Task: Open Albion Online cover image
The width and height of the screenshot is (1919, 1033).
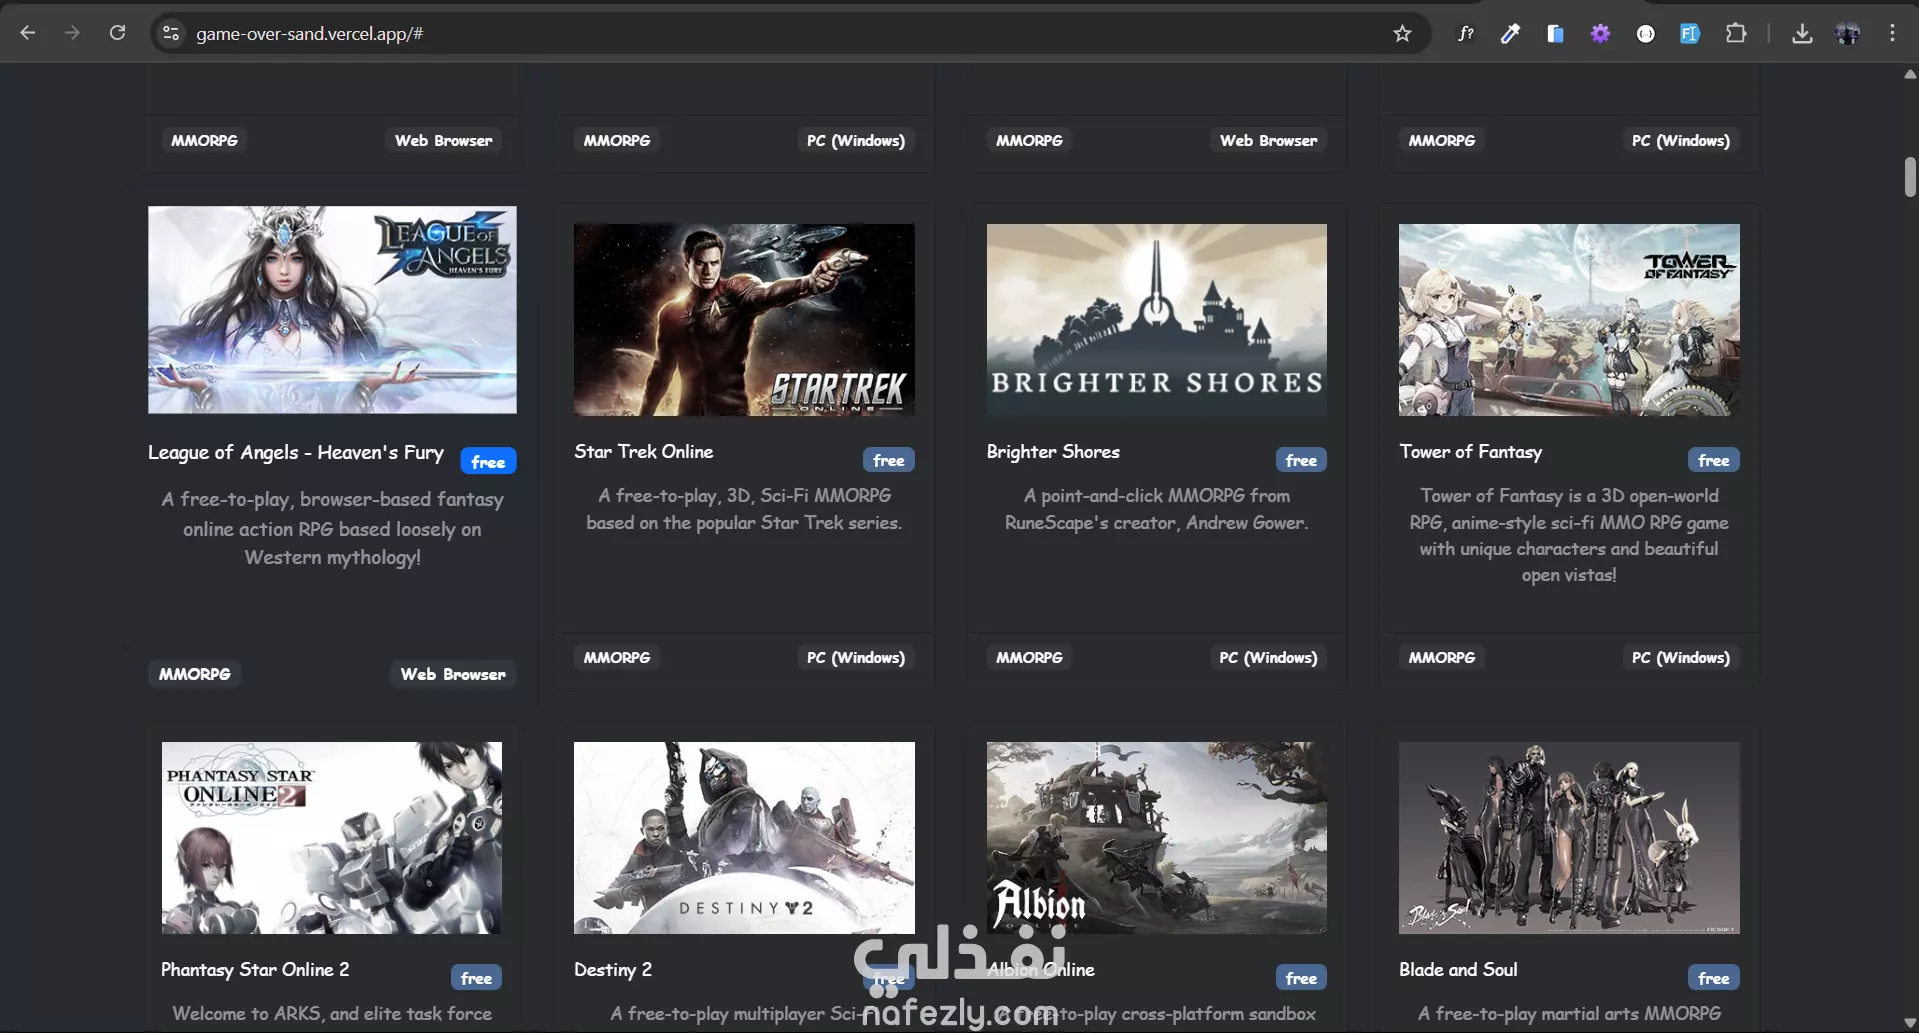Action: pos(1157,838)
